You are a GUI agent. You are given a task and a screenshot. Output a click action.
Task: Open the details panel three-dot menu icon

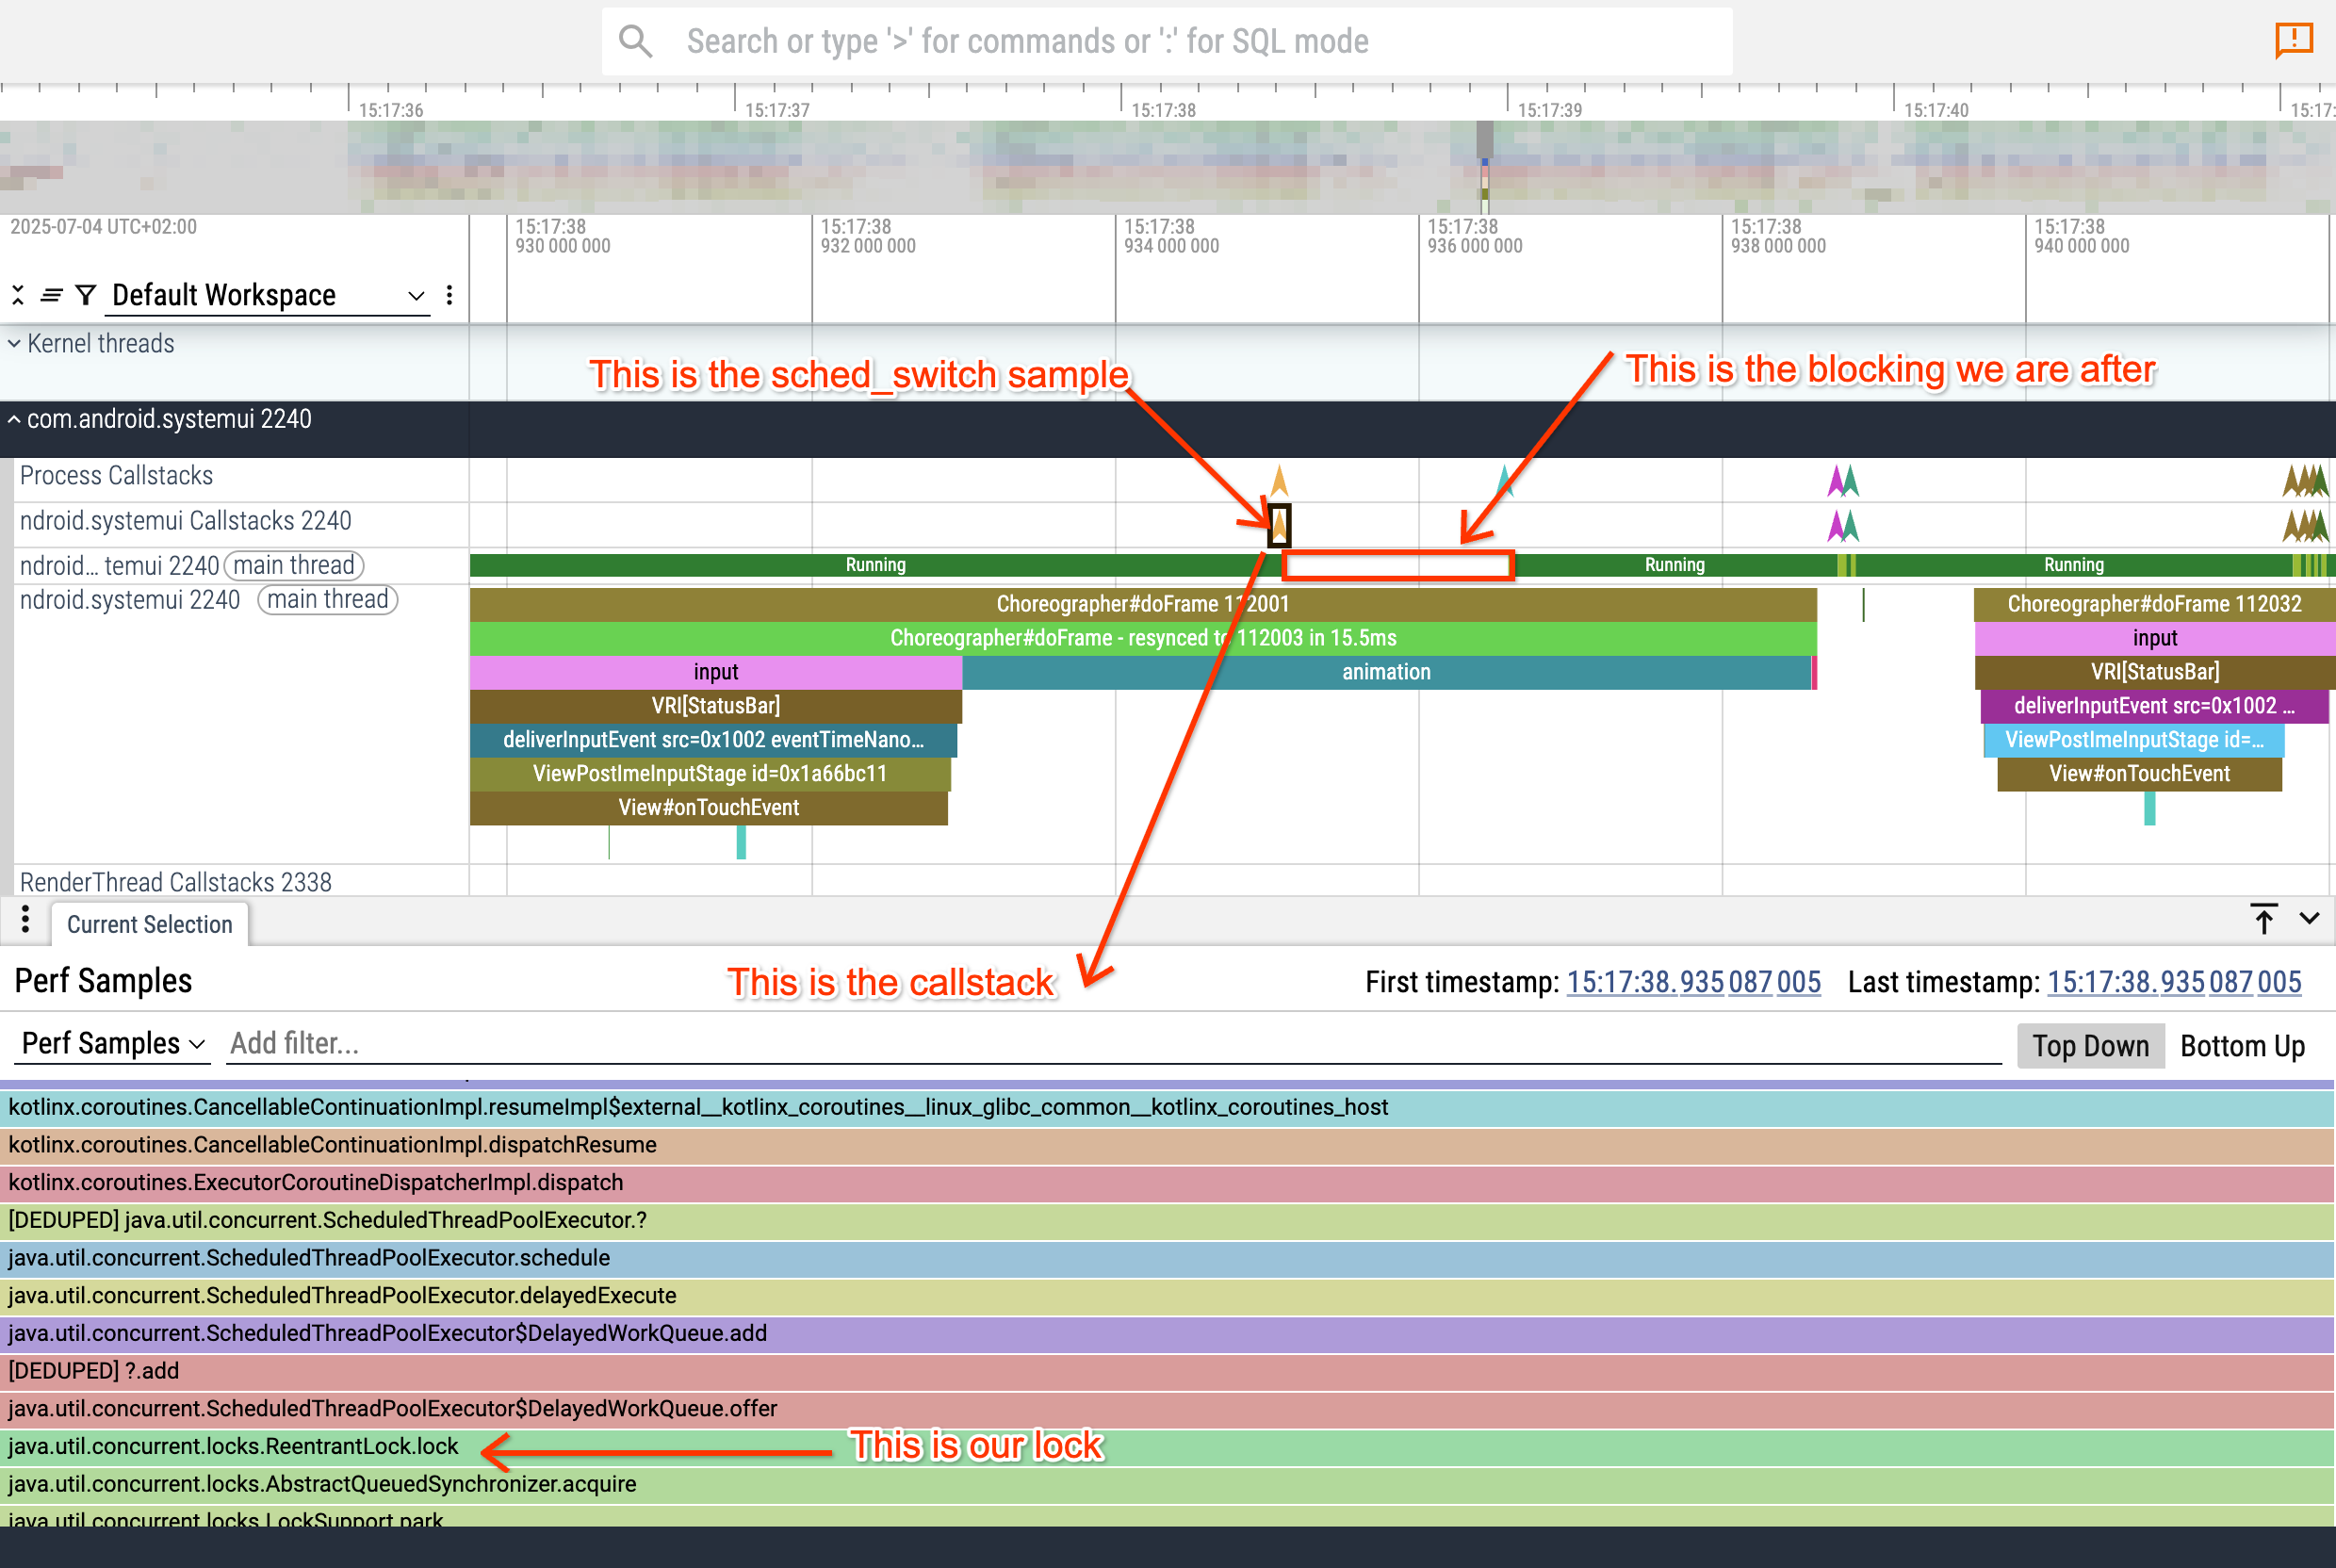click(x=25, y=920)
